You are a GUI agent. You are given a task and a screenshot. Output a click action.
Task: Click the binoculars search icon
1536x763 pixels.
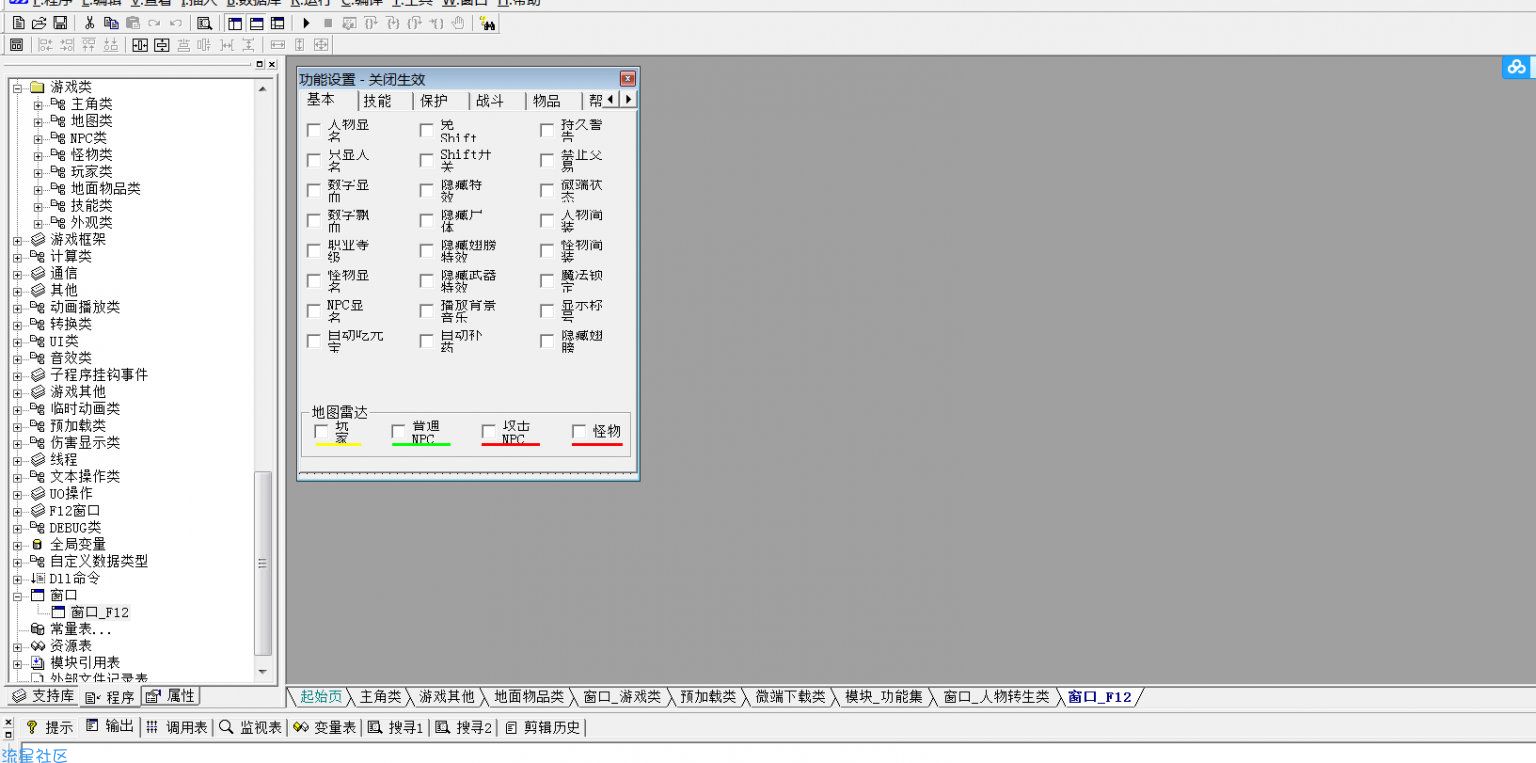coord(488,23)
